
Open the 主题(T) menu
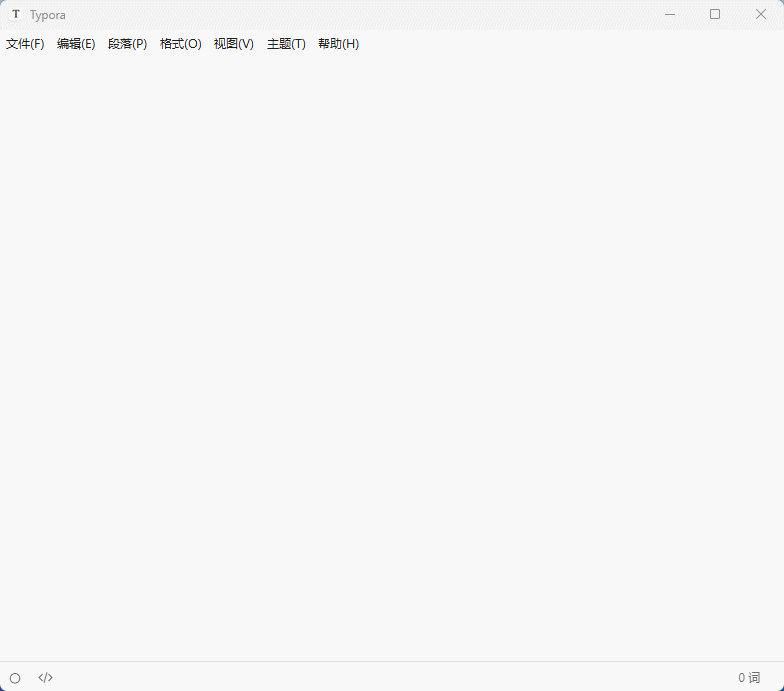(x=286, y=44)
